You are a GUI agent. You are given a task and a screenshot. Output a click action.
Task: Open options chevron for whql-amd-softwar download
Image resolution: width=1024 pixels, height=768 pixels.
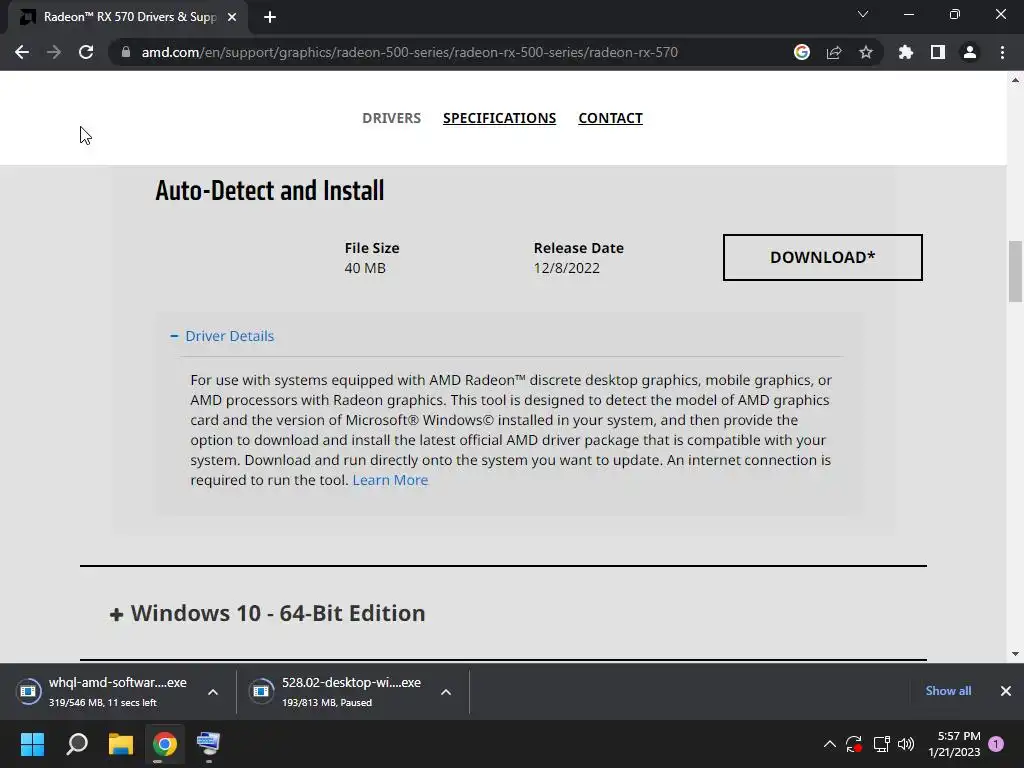[x=213, y=692]
